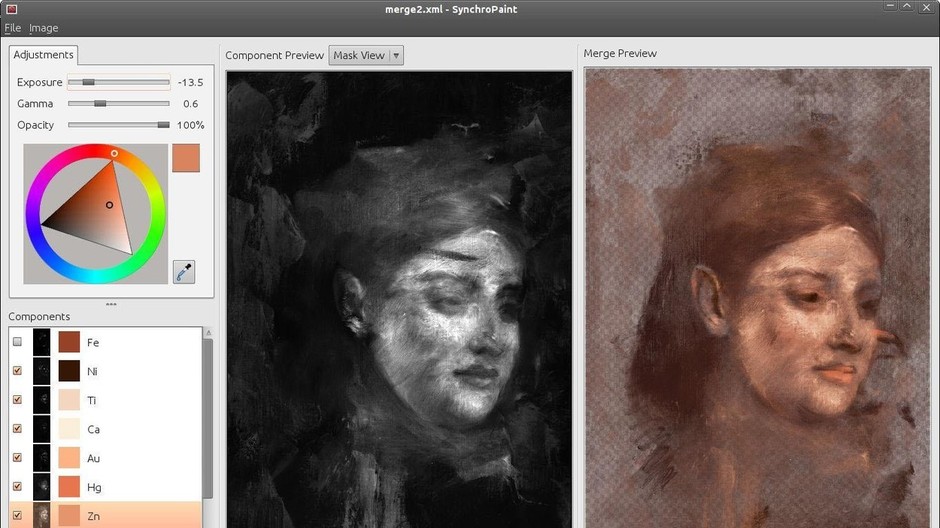This screenshot has height=528, width=940.
Task: Toggle the Hg component checkbox
Action: click(x=17, y=486)
